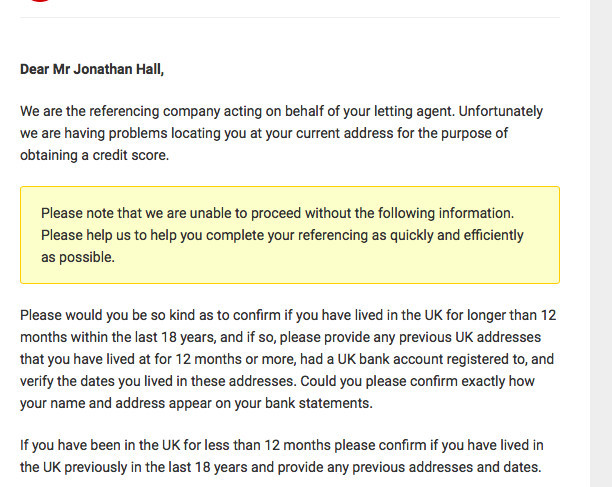Screen dimensions: 612x487
Task: Click the horizontal divider below the logo
Action: tap(290, 17)
